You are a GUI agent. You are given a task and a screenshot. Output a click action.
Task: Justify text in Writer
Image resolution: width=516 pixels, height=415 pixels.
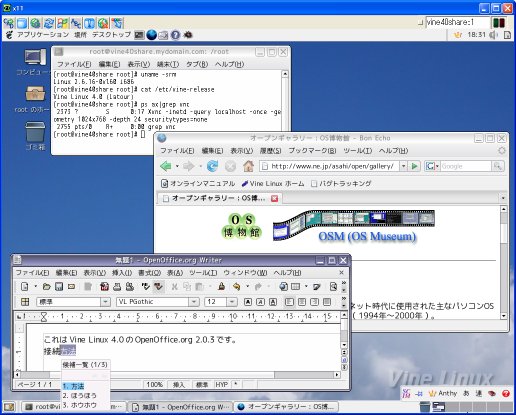[327, 302]
